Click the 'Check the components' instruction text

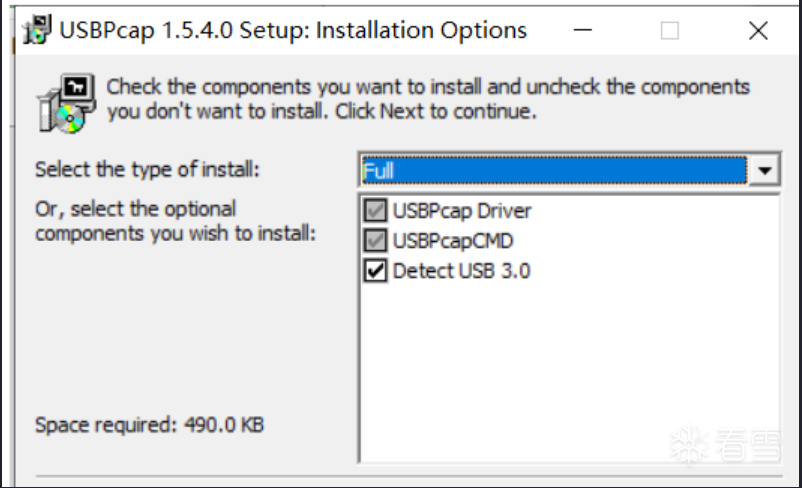[428, 99]
